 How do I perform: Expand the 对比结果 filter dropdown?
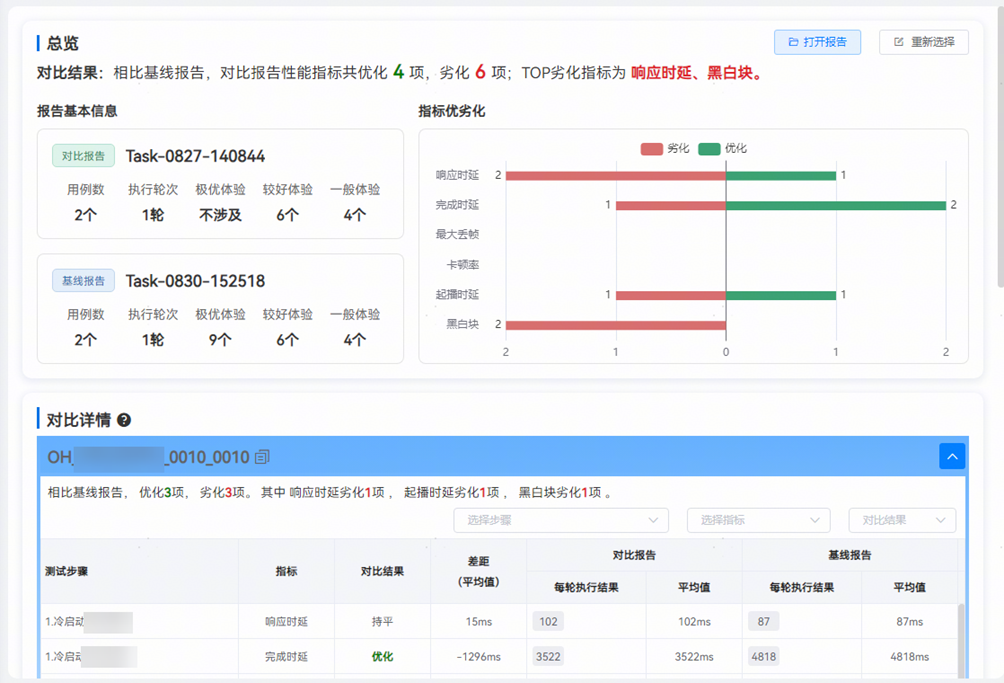902,520
